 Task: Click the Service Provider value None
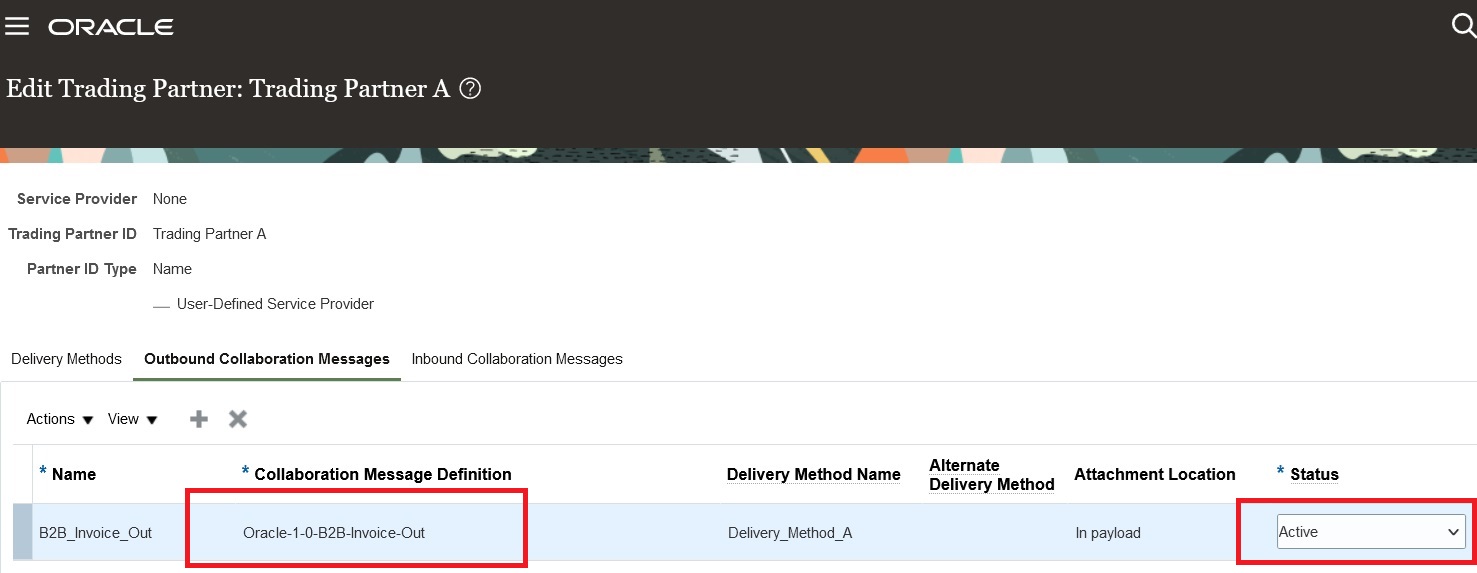click(170, 199)
